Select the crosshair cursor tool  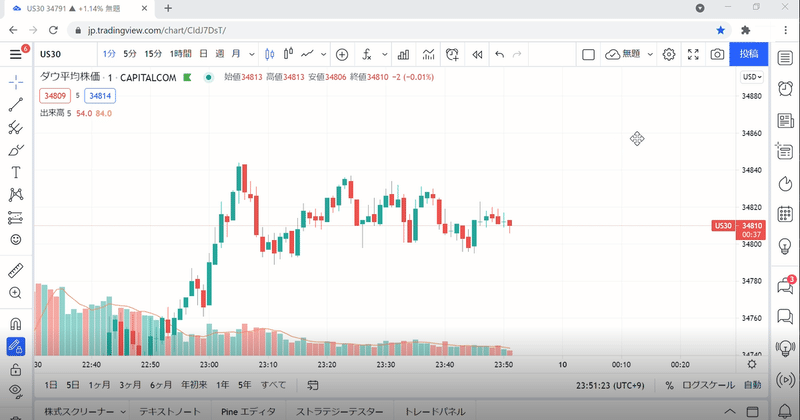16,82
